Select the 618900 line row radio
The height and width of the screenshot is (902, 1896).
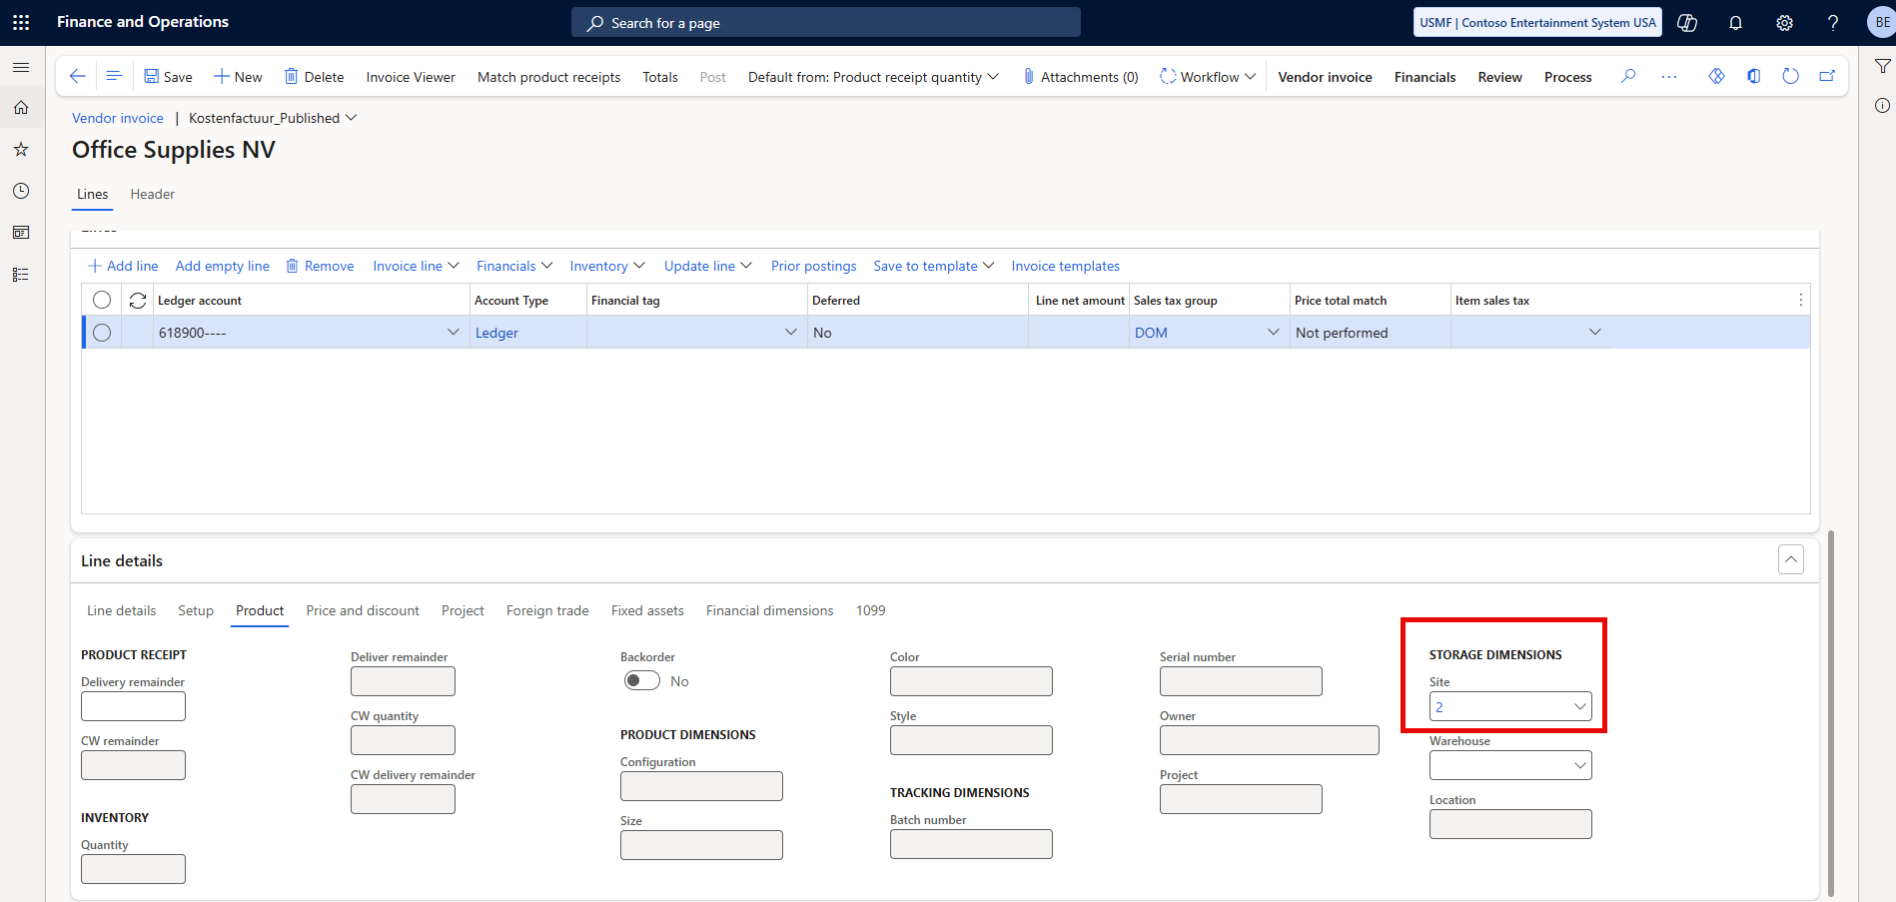[102, 333]
